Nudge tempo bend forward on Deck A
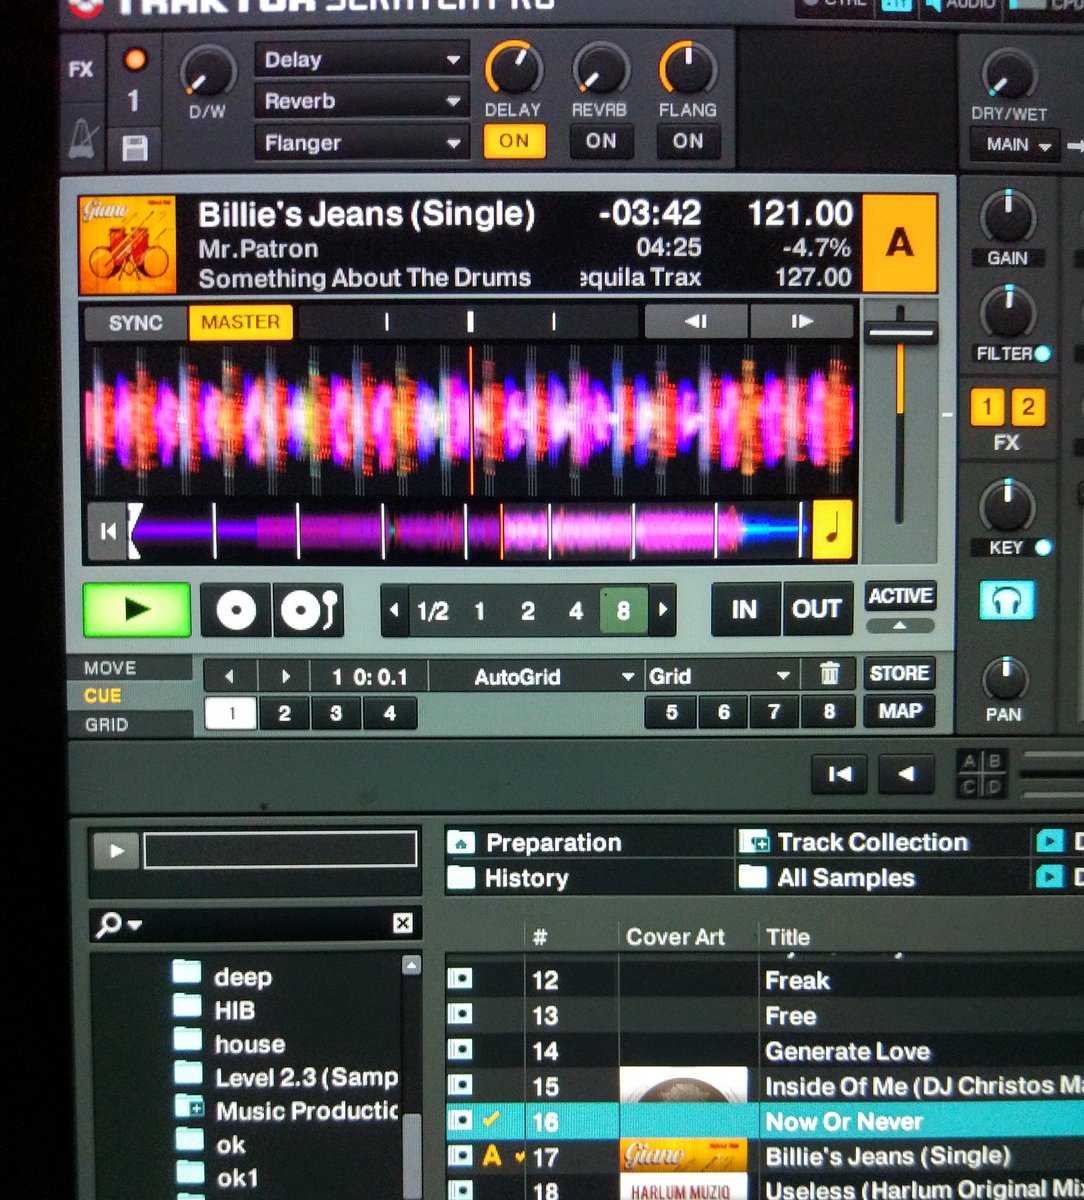This screenshot has width=1084, height=1200. coord(802,322)
